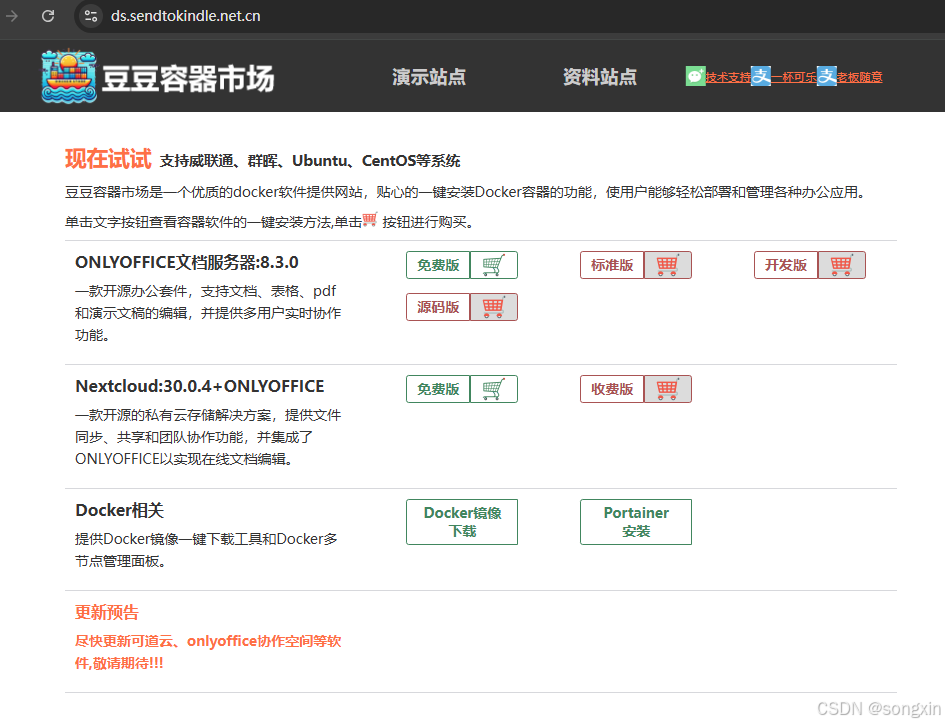The height and width of the screenshot is (724, 945).
Task: Click the green cart beside ONLYOFFICE 免费版
Action: [x=494, y=265]
